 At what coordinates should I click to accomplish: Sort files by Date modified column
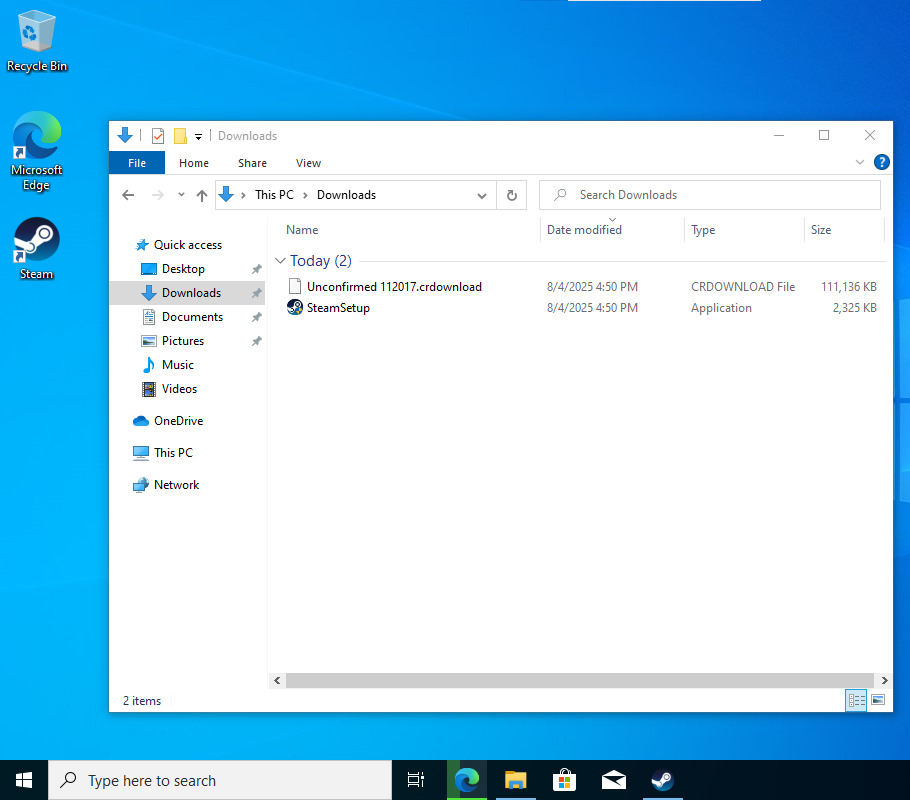(584, 230)
